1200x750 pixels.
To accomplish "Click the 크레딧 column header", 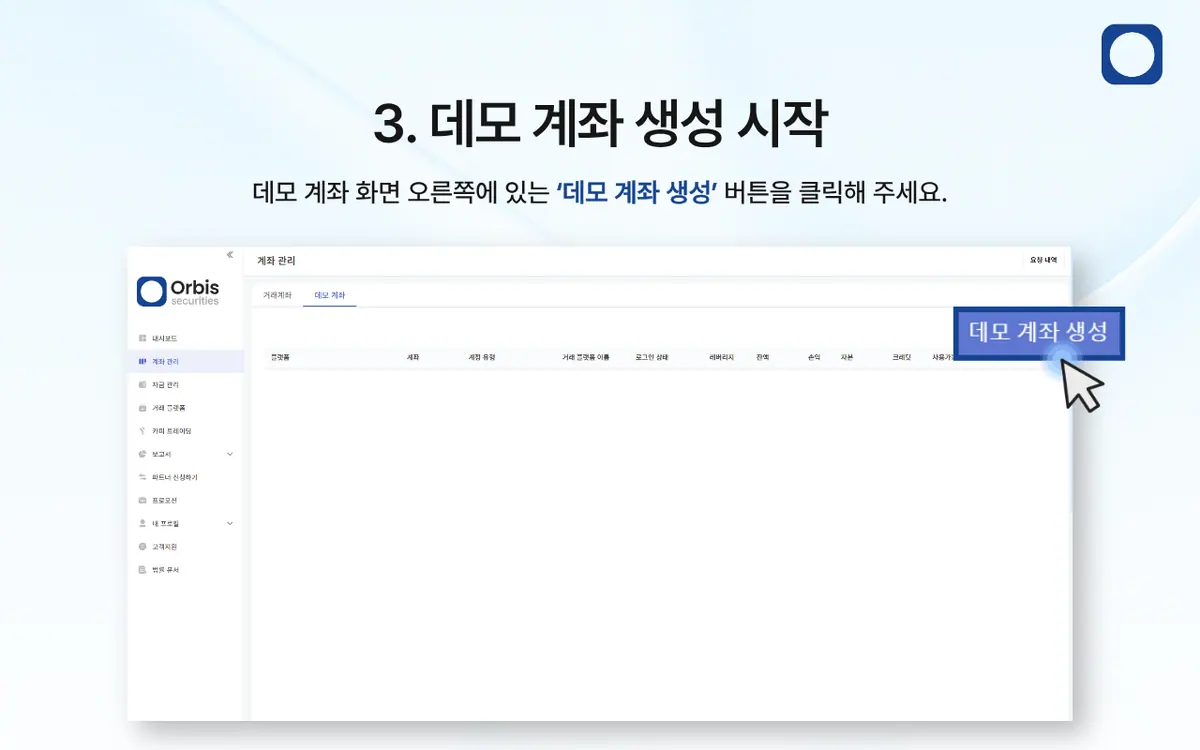I will pyautogui.click(x=902, y=357).
